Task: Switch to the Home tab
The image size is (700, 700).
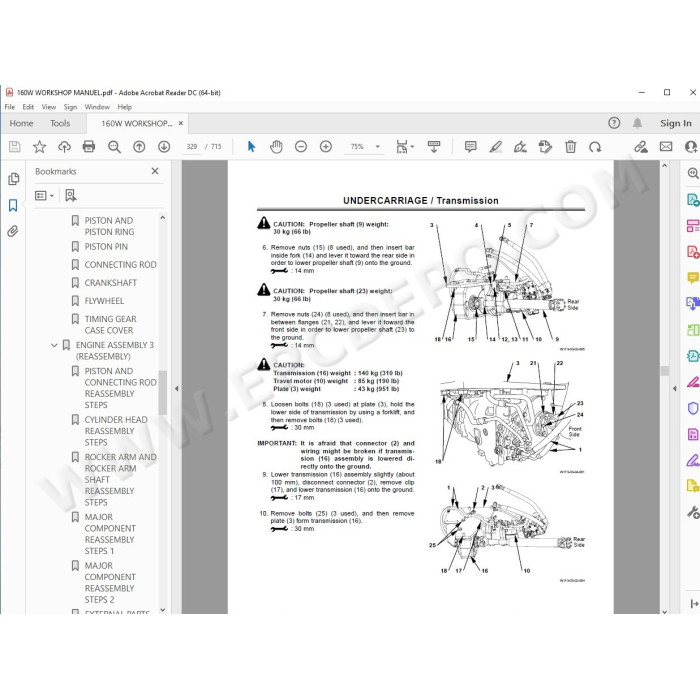Action: 21,123
